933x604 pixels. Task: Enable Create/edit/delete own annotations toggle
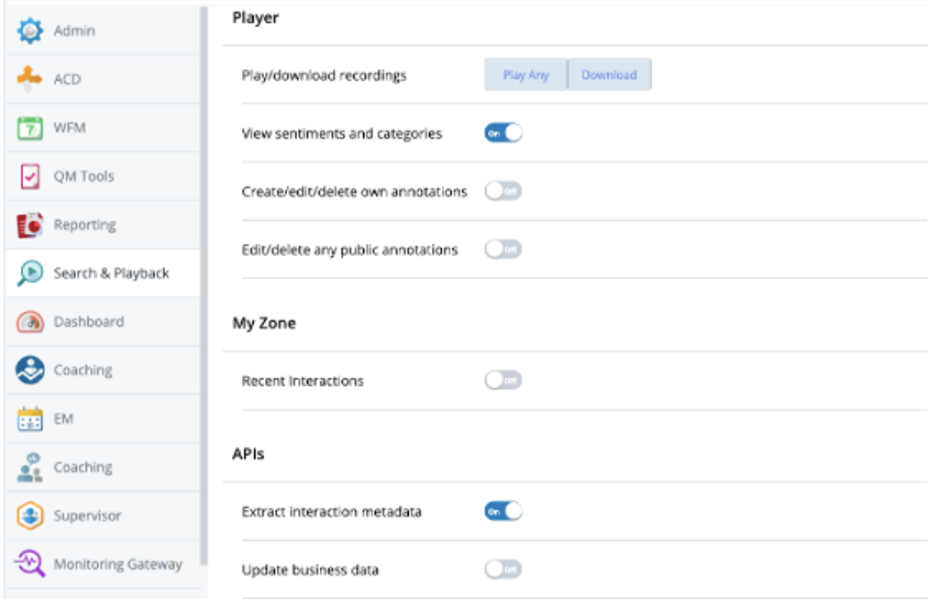click(x=503, y=191)
